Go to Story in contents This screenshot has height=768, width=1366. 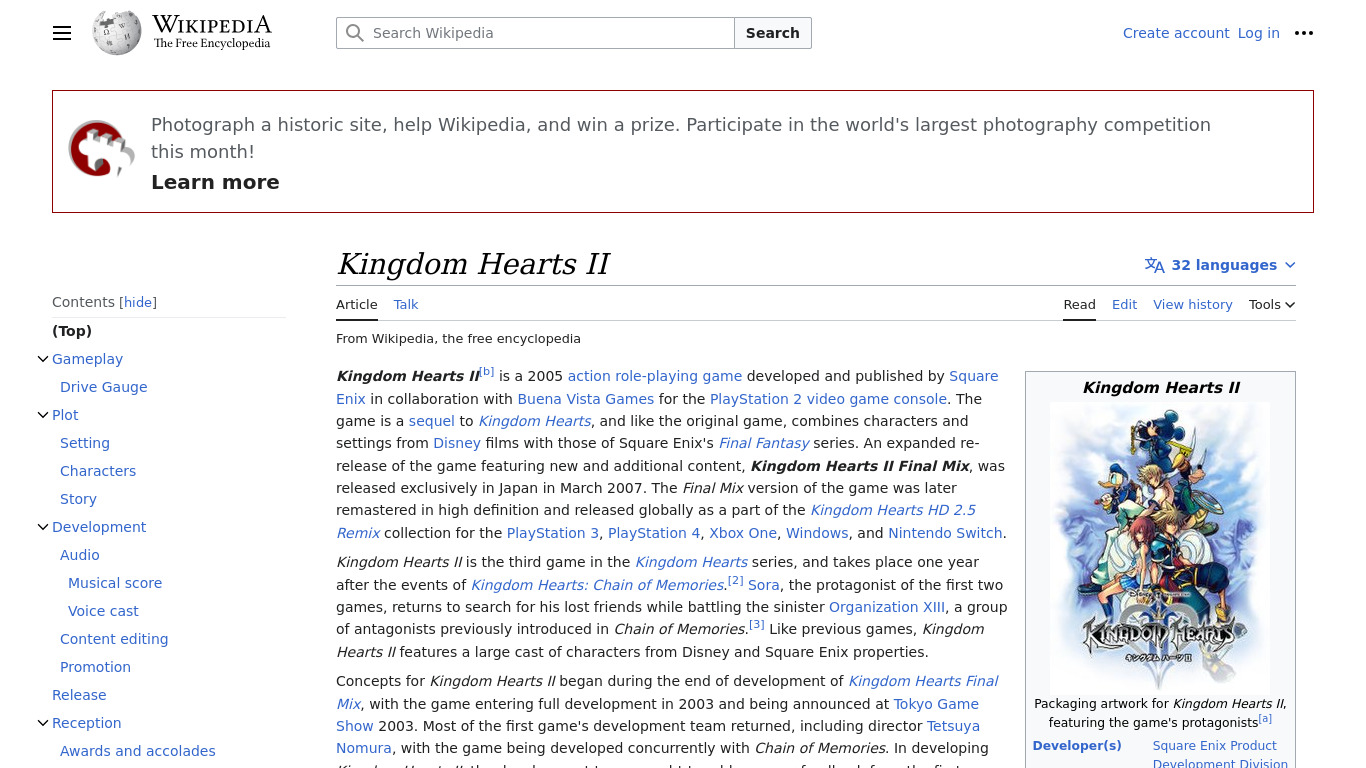point(78,499)
